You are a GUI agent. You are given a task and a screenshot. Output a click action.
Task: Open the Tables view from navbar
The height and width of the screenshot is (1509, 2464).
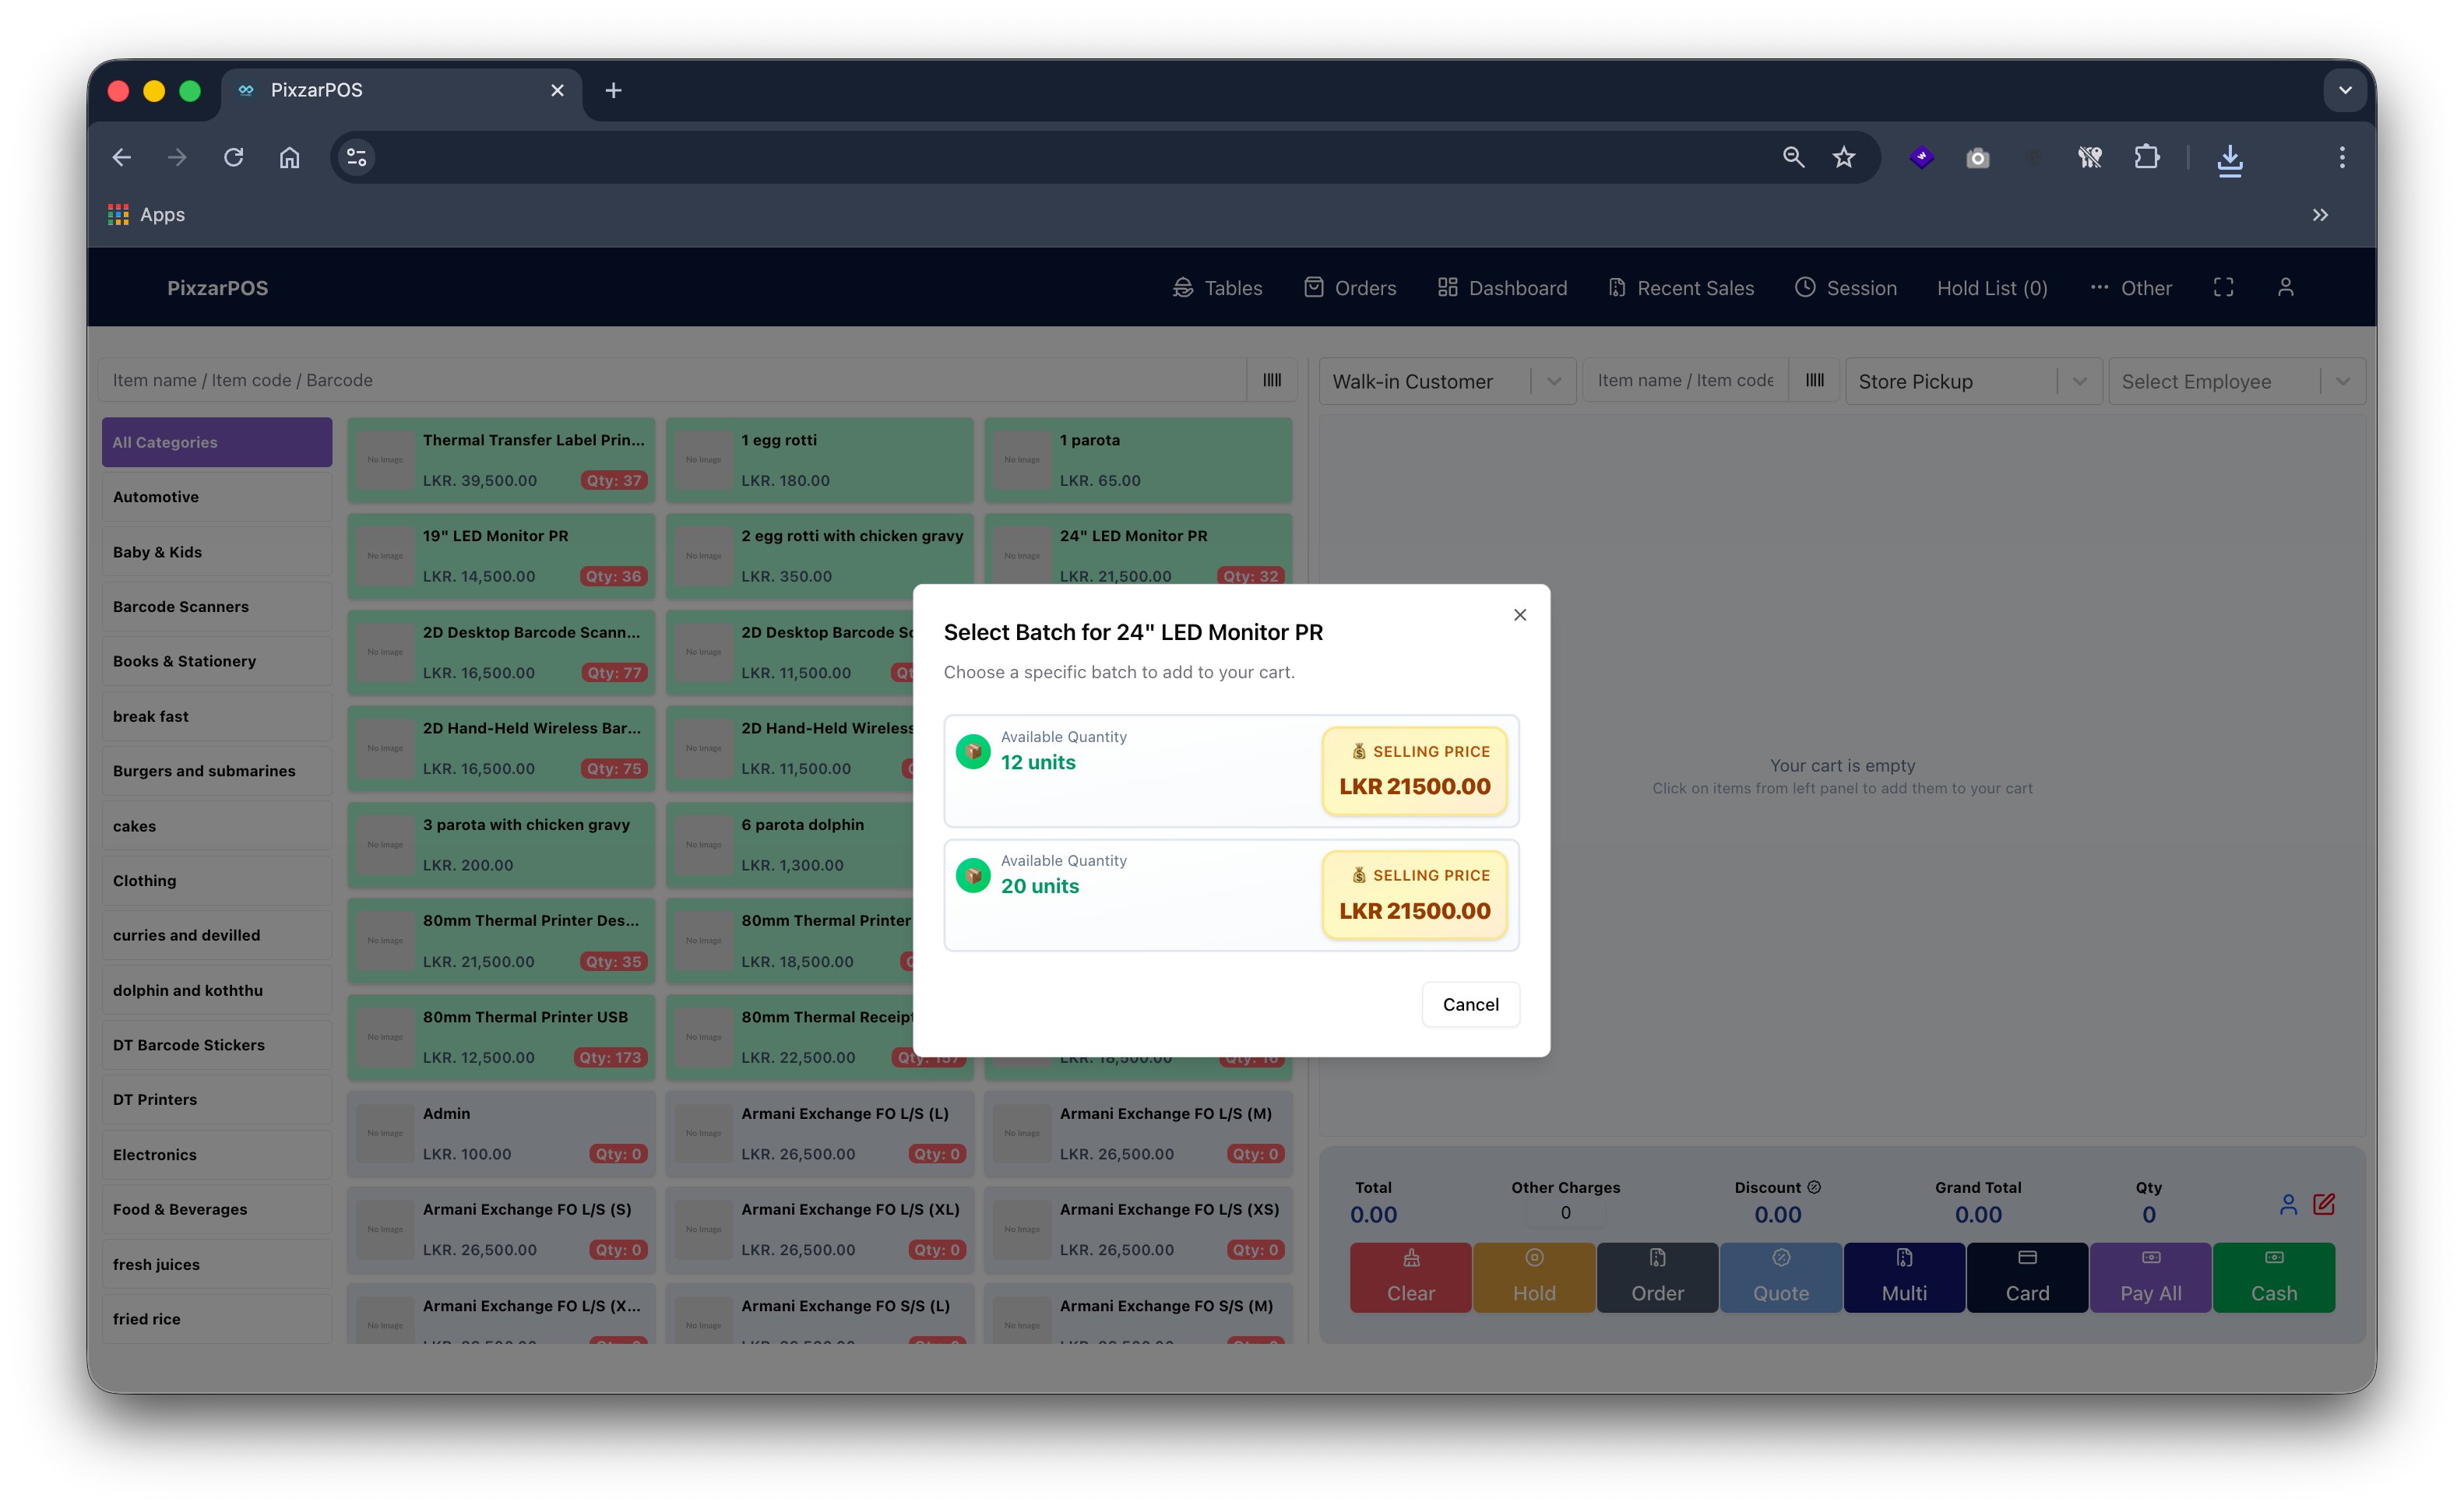[1217, 288]
